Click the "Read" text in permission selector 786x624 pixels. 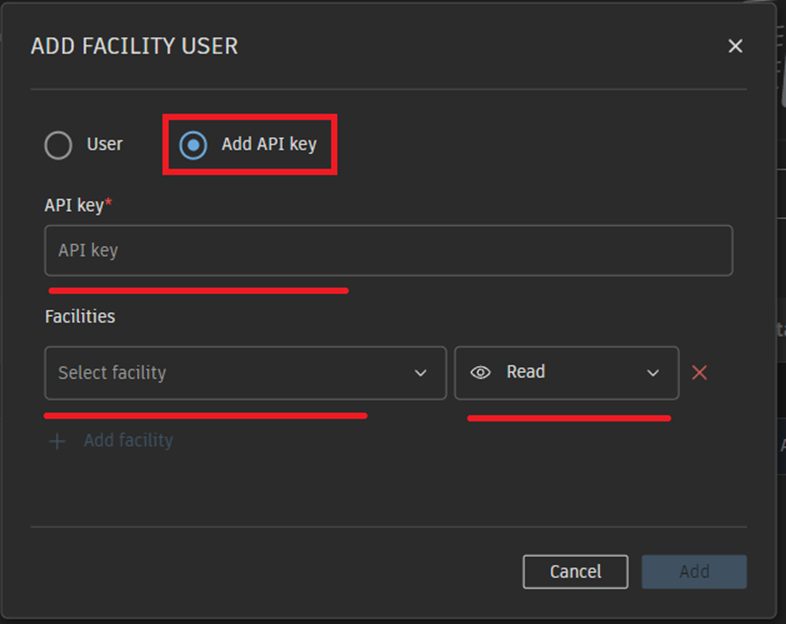[x=525, y=372]
